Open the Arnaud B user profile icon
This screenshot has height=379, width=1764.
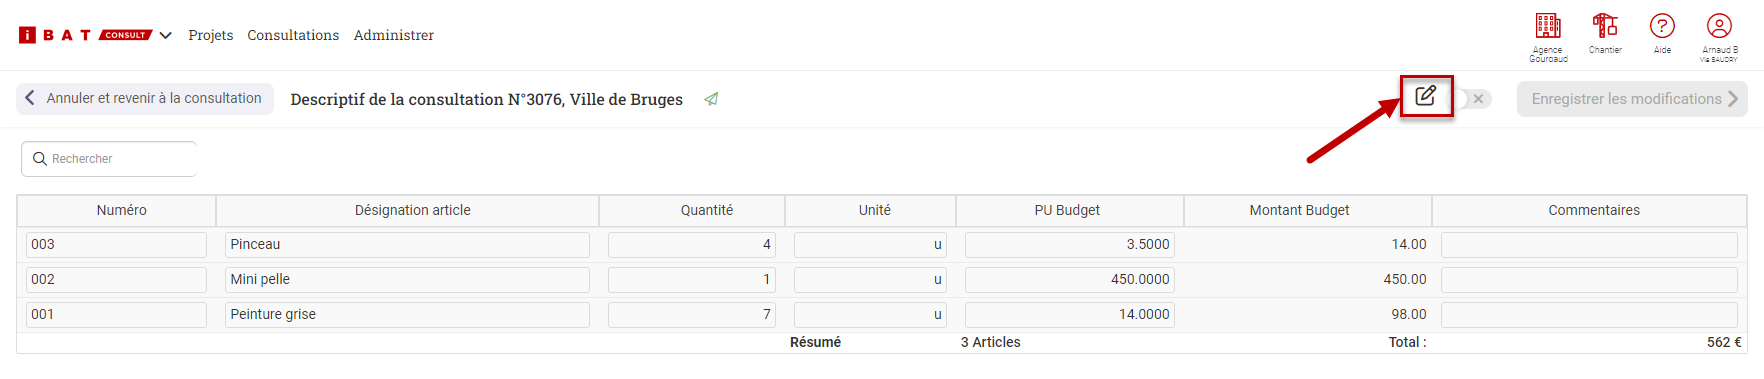[1719, 26]
